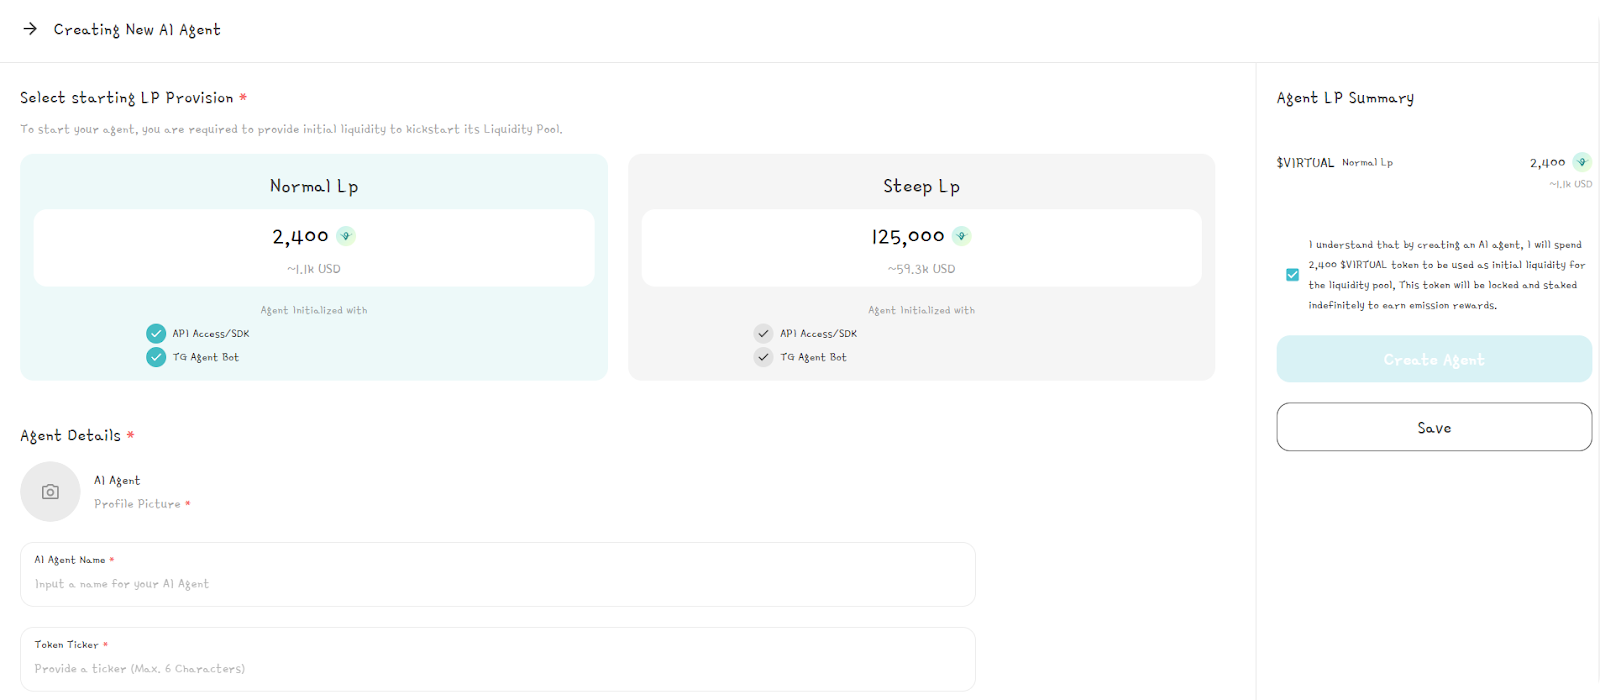Click the Select starting LP Provision heading
This screenshot has height=700, width=1600.
point(127,98)
